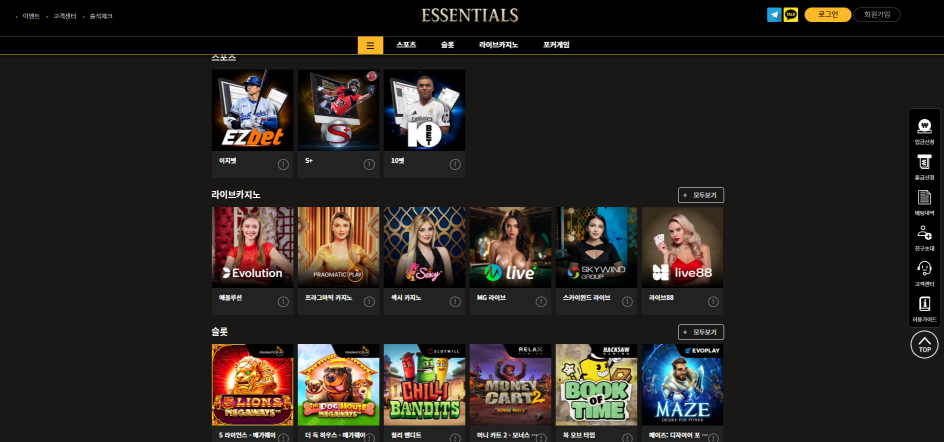Show info icon for 10벳 card

point(455,164)
